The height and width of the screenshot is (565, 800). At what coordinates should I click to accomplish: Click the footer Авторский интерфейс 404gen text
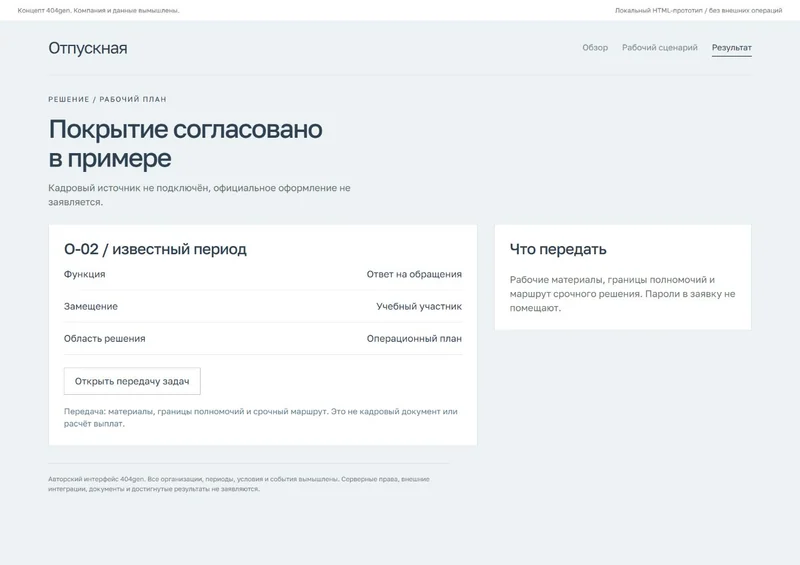[x=239, y=484]
